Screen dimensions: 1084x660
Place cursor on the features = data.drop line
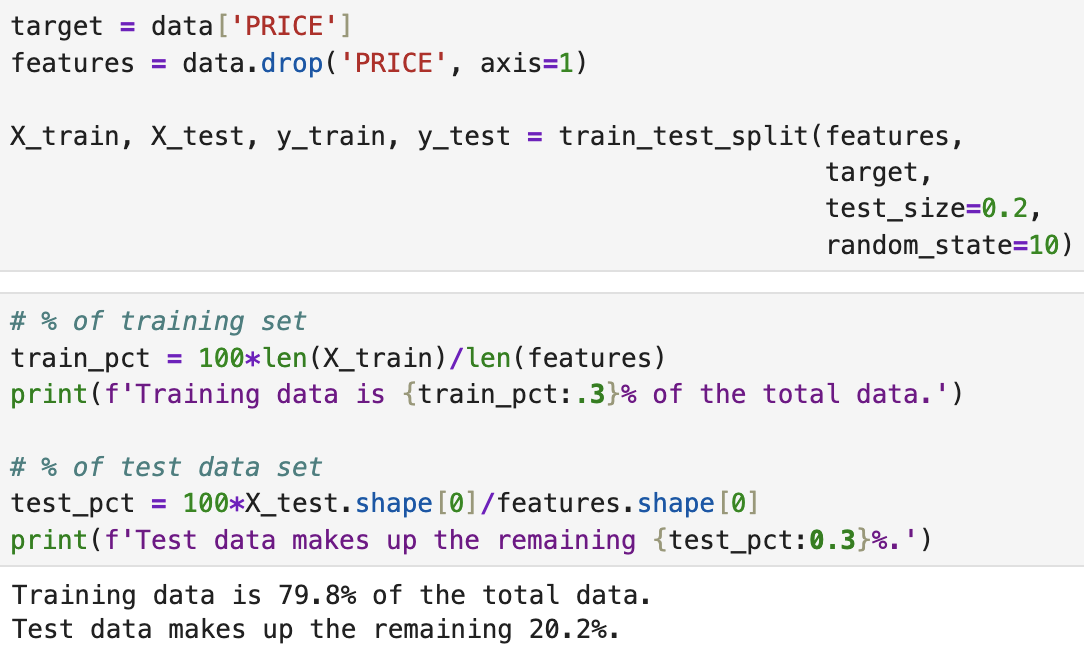297,64
